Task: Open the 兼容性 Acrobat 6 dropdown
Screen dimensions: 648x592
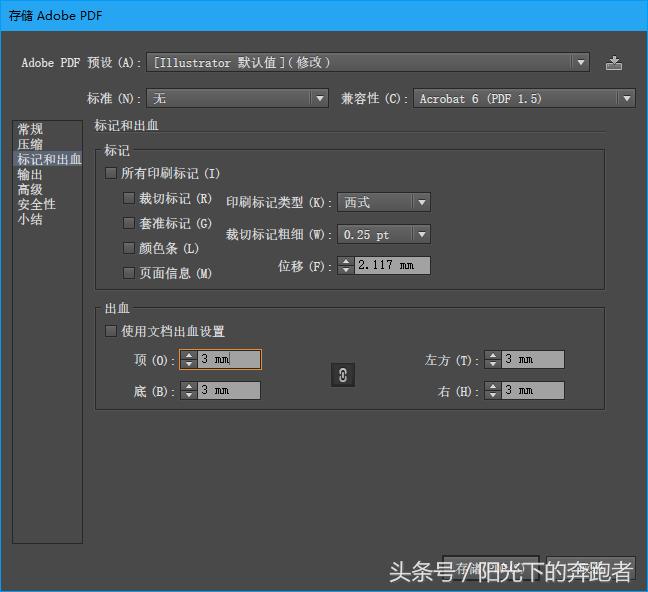Action: pyautogui.click(x=524, y=98)
